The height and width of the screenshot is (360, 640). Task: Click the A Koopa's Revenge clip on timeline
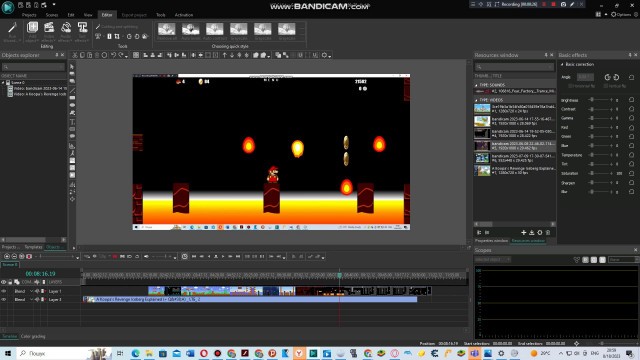click(x=250, y=300)
